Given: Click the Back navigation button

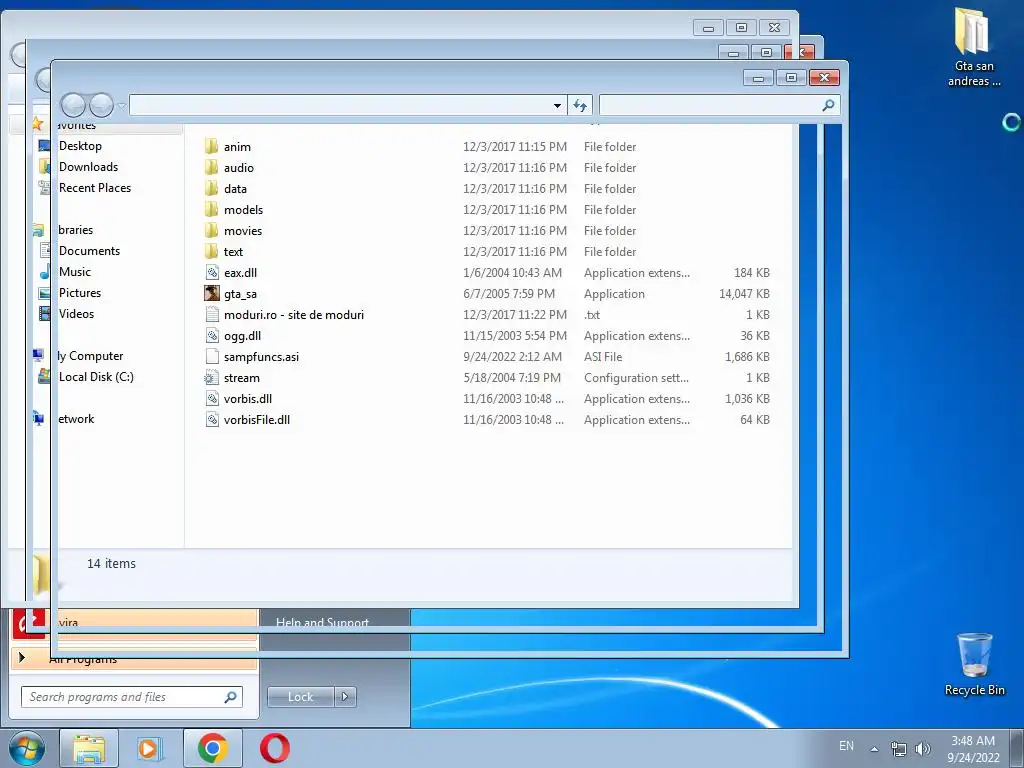Looking at the screenshot, I should 73,104.
